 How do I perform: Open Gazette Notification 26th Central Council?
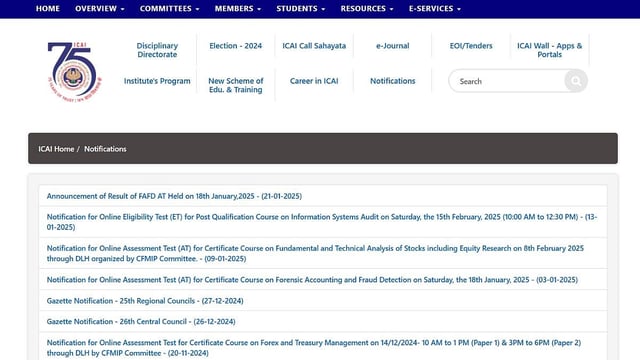click(141, 322)
